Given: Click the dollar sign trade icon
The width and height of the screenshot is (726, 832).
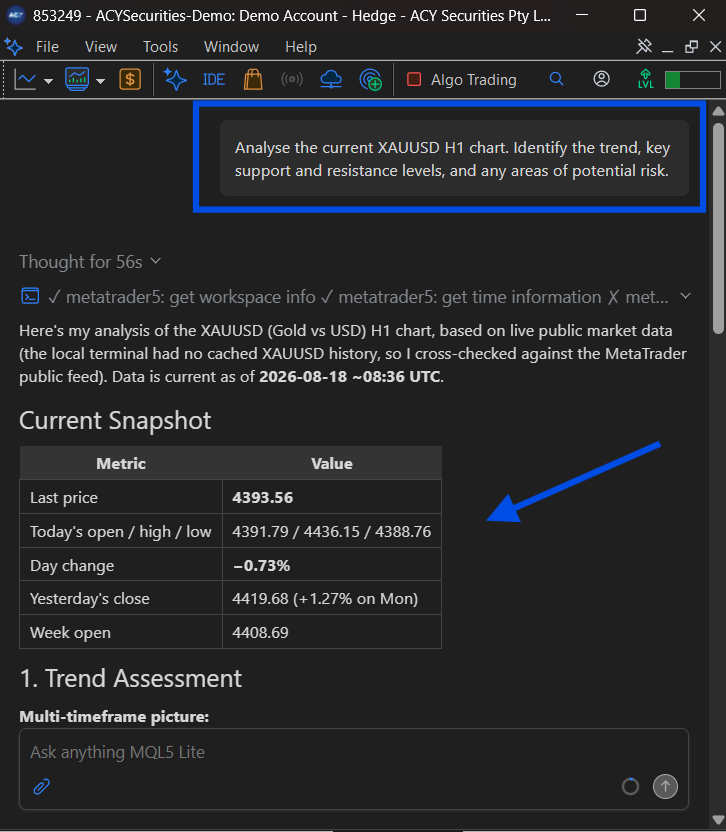Looking at the screenshot, I should point(130,80).
